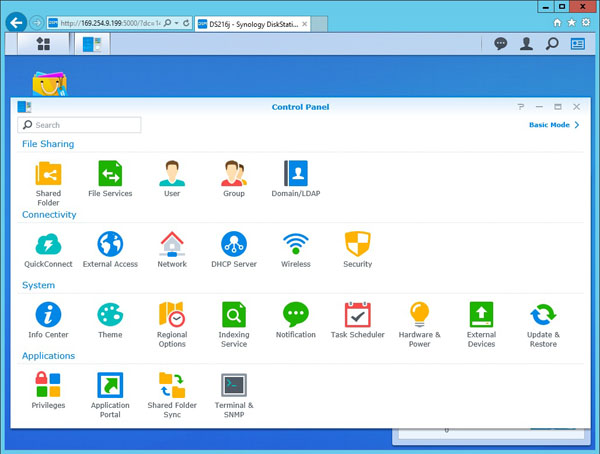Open the DSM main menu button

click(x=43, y=44)
